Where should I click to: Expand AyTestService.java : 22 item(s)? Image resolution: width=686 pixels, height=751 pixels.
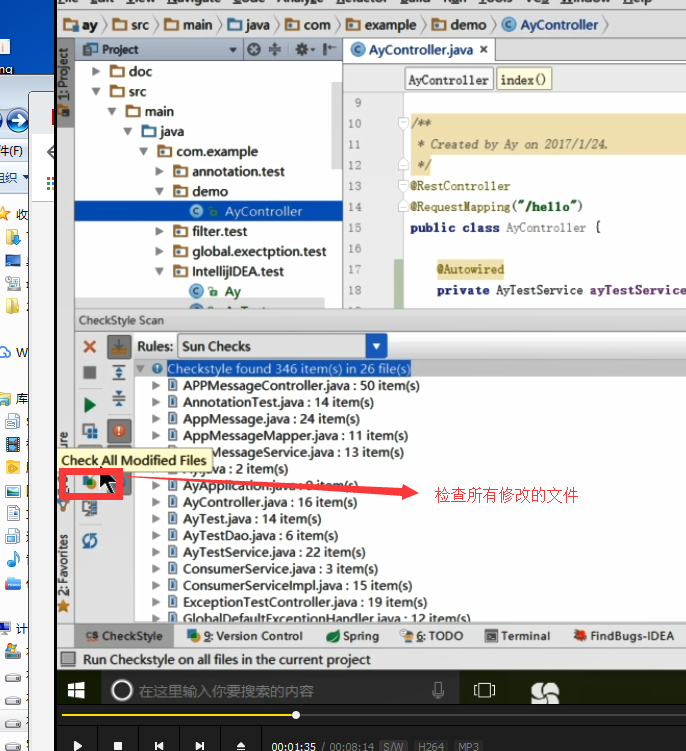(156, 552)
